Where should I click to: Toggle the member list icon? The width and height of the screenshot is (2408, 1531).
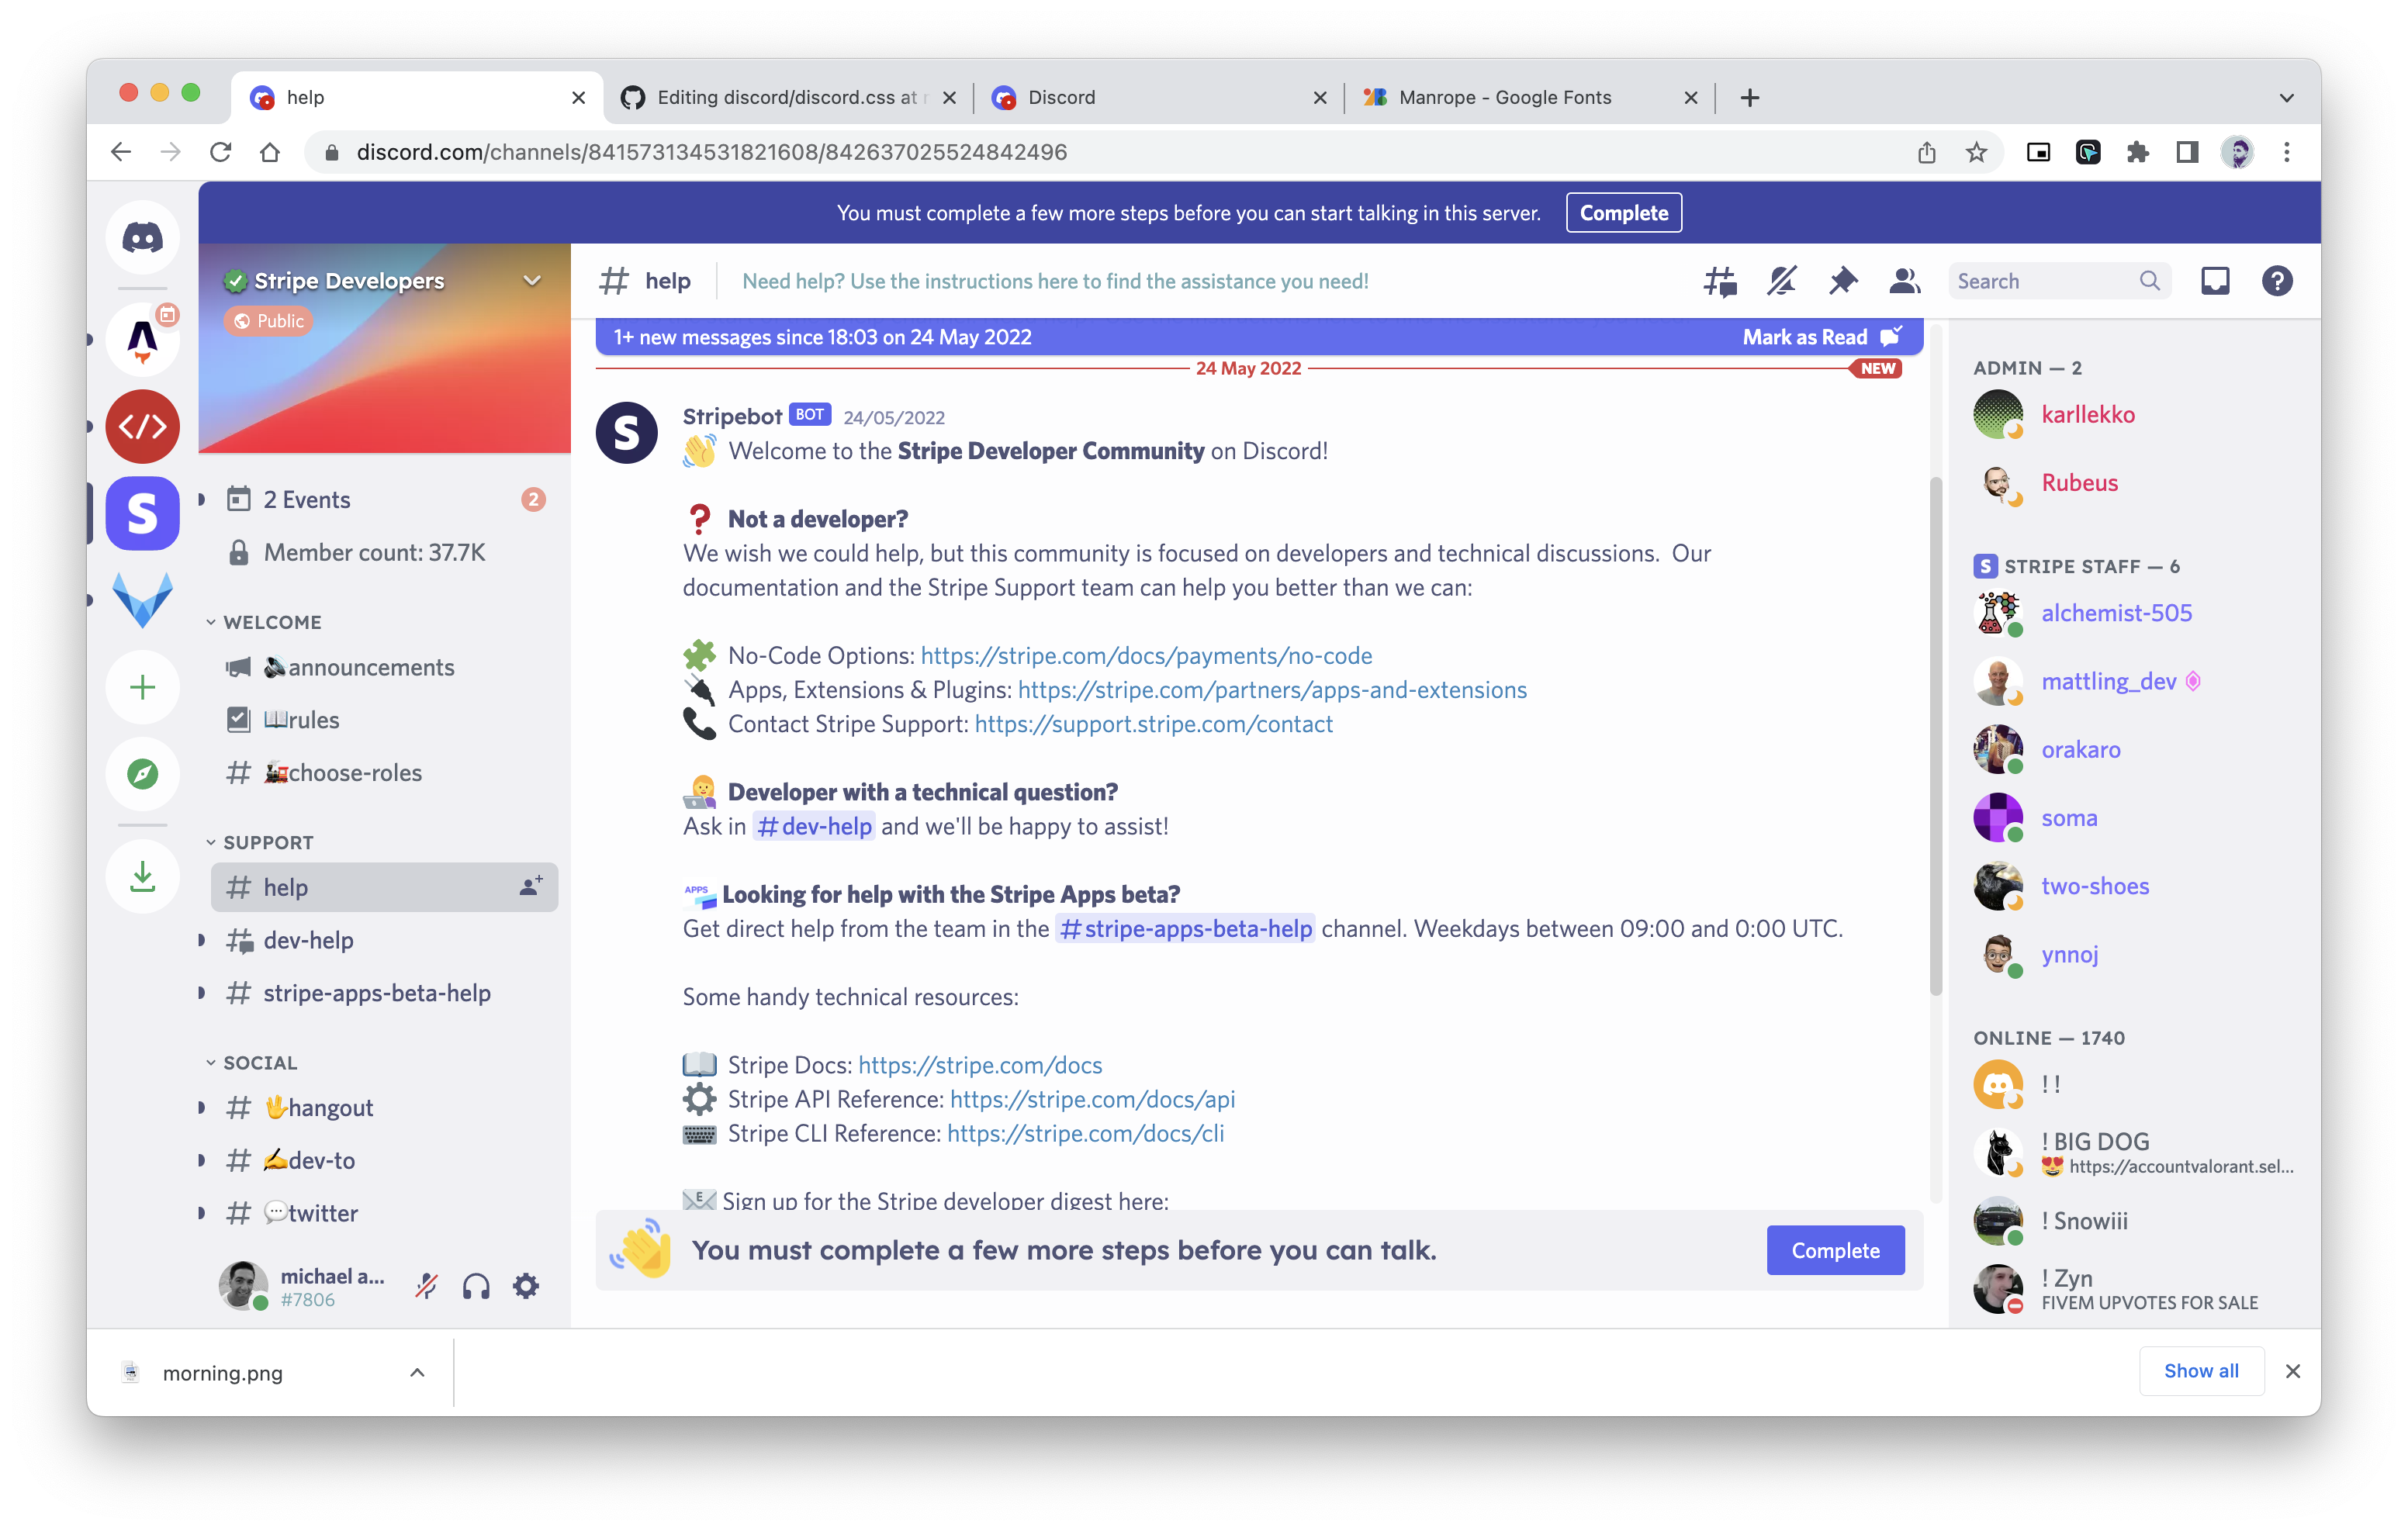pos(1904,281)
